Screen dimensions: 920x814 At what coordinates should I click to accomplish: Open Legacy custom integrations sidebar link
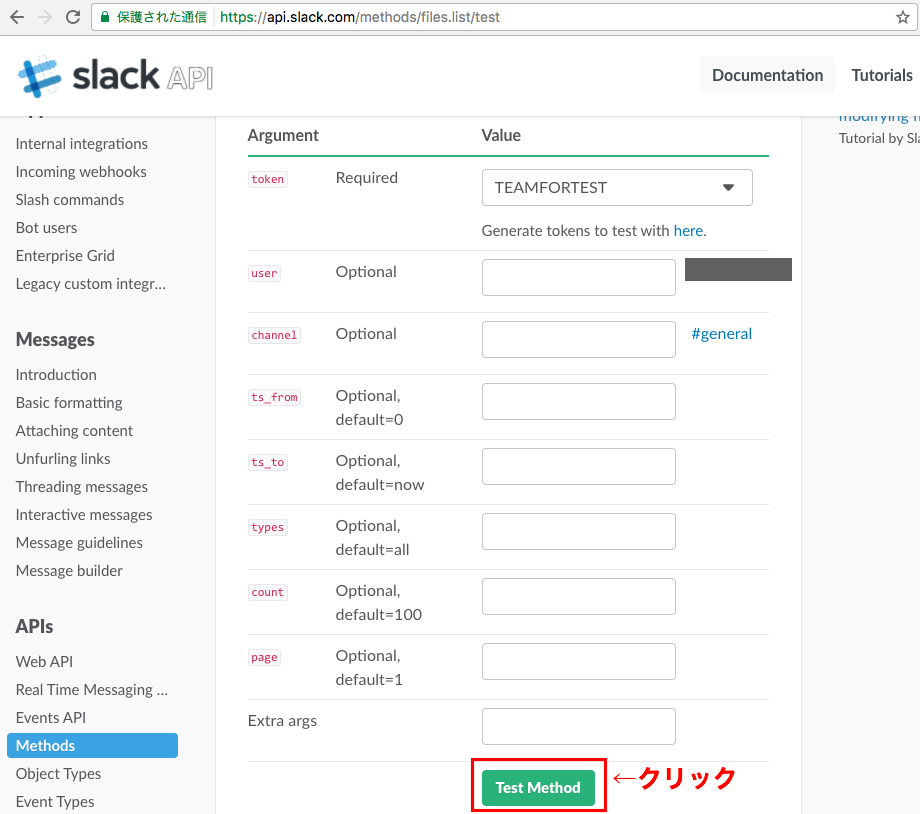pyautogui.click(x=90, y=284)
